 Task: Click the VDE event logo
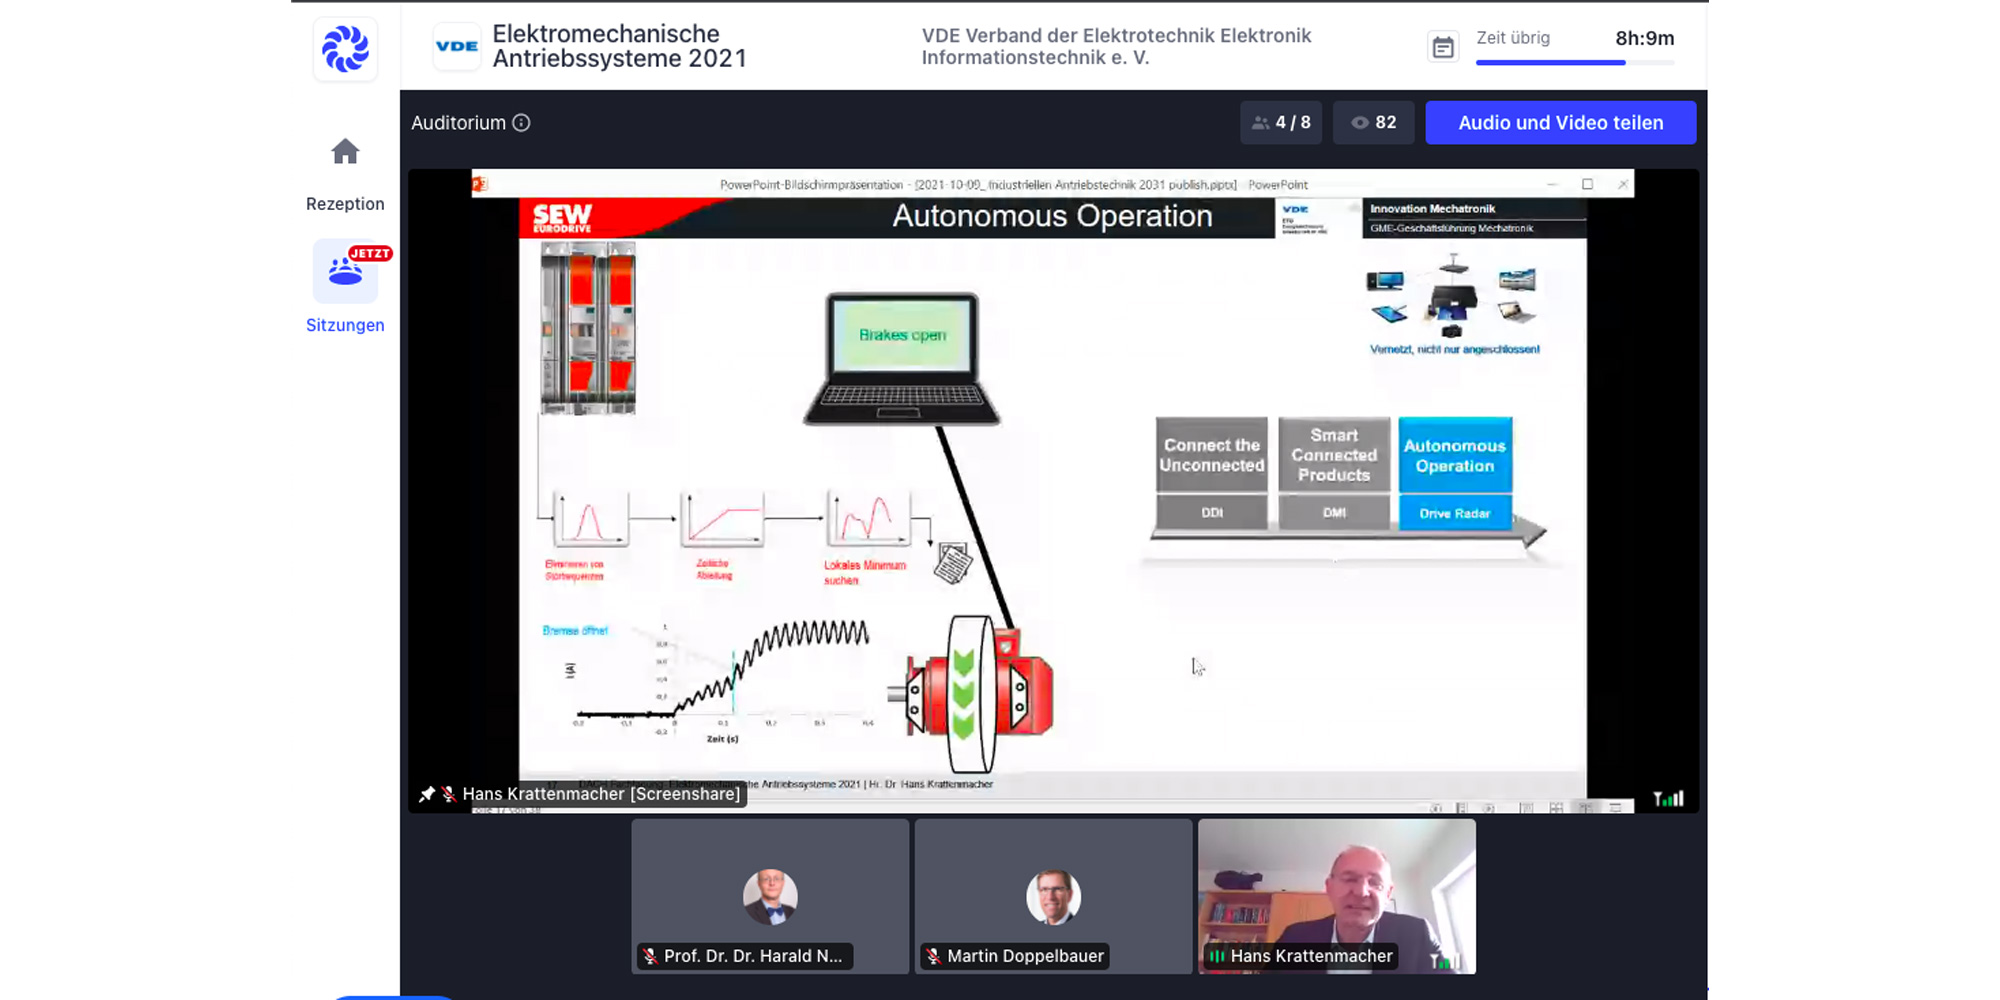point(457,46)
